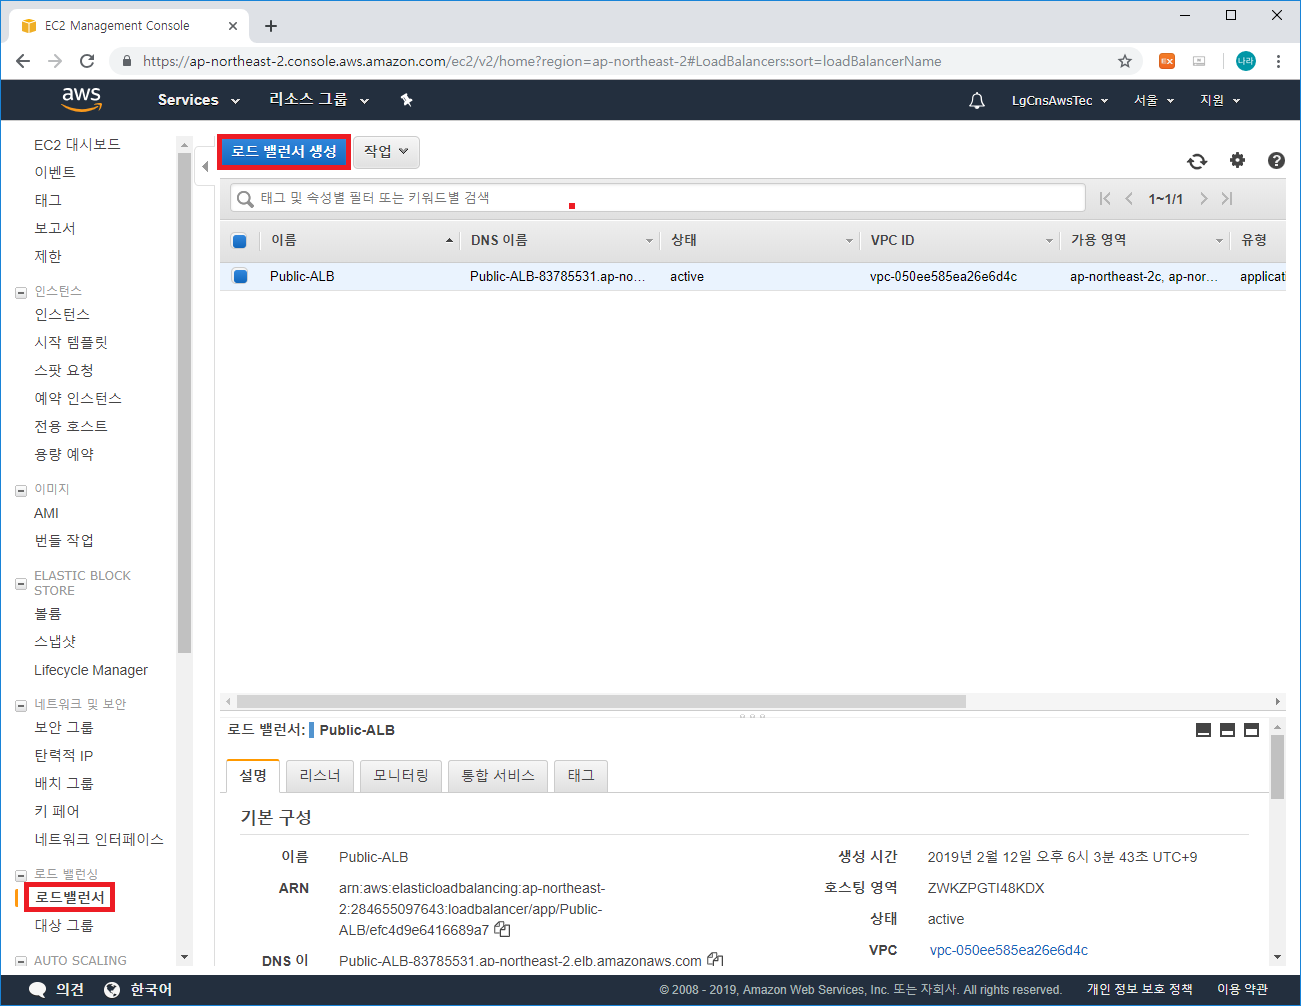Viewport: 1301px width, 1006px height.
Task: Open AMI in the sidebar
Action: (46, 513)
